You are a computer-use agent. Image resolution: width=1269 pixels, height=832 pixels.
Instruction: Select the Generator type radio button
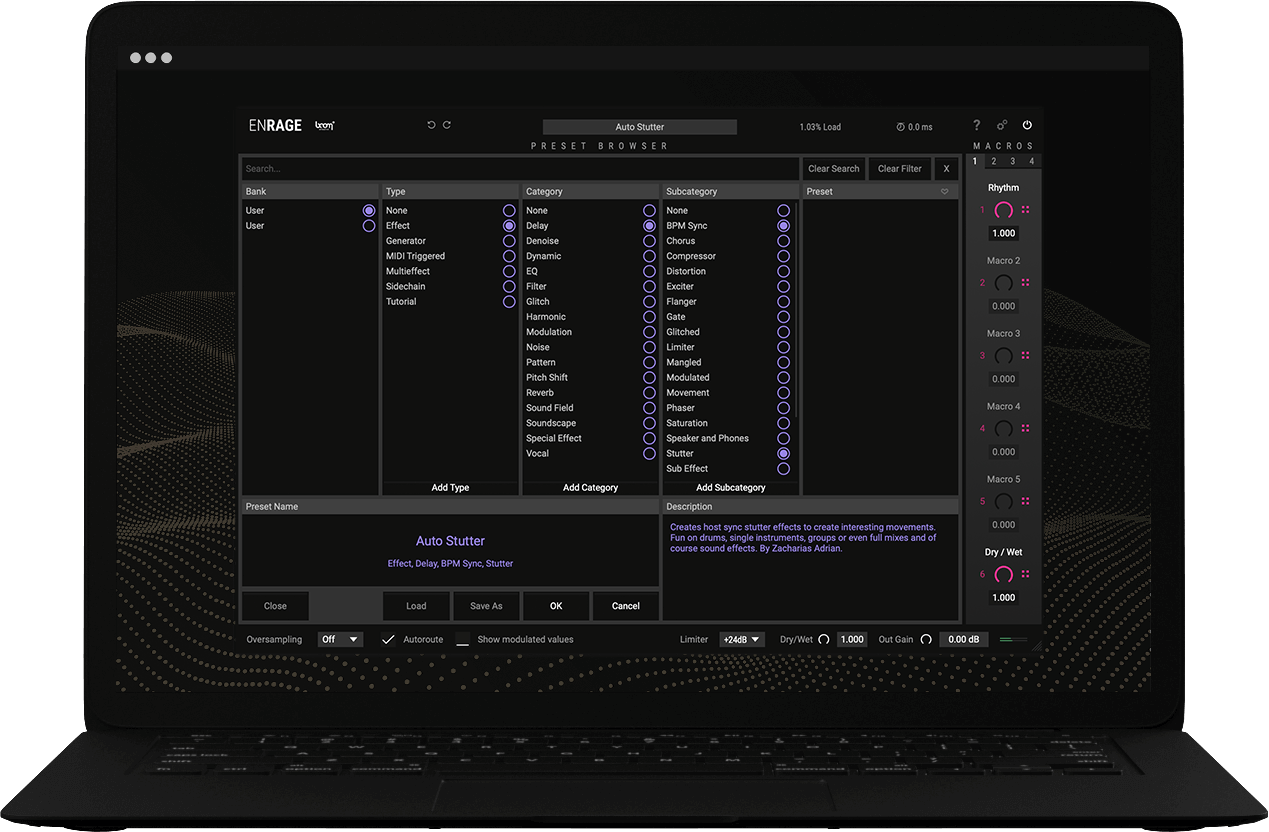click(x=509, y=241)
